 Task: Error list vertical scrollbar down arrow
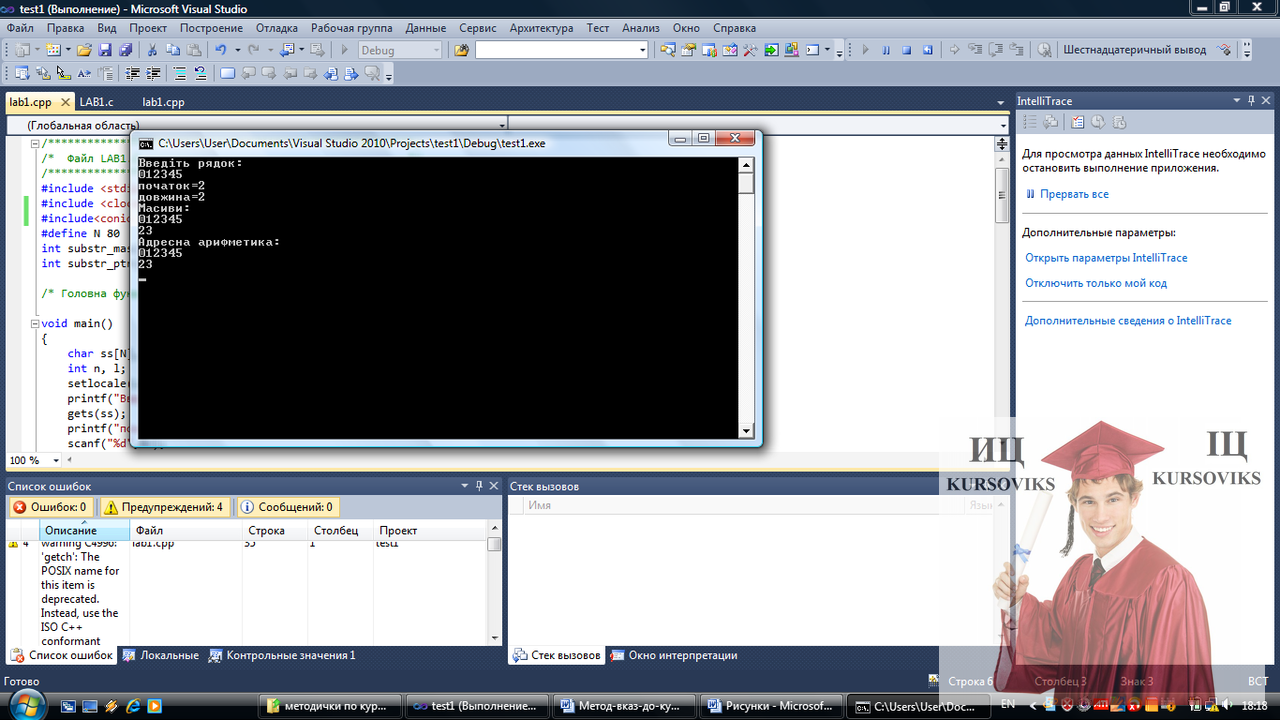point(494,637)
